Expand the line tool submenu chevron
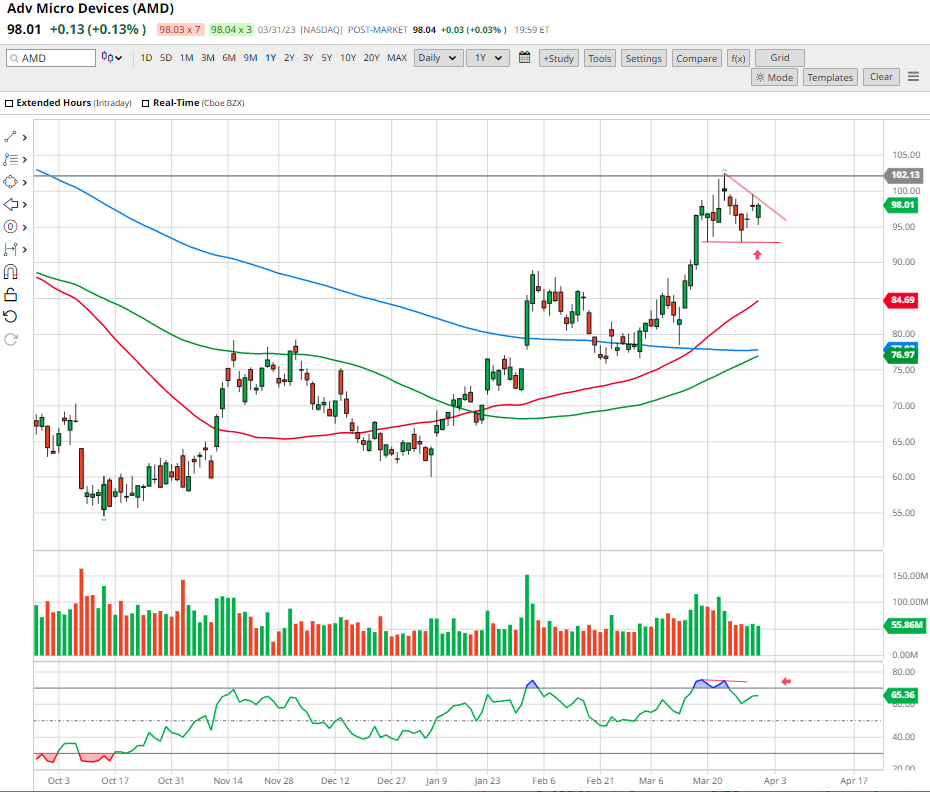The height and width of the screenshot is (792, 930). point(24,138)
